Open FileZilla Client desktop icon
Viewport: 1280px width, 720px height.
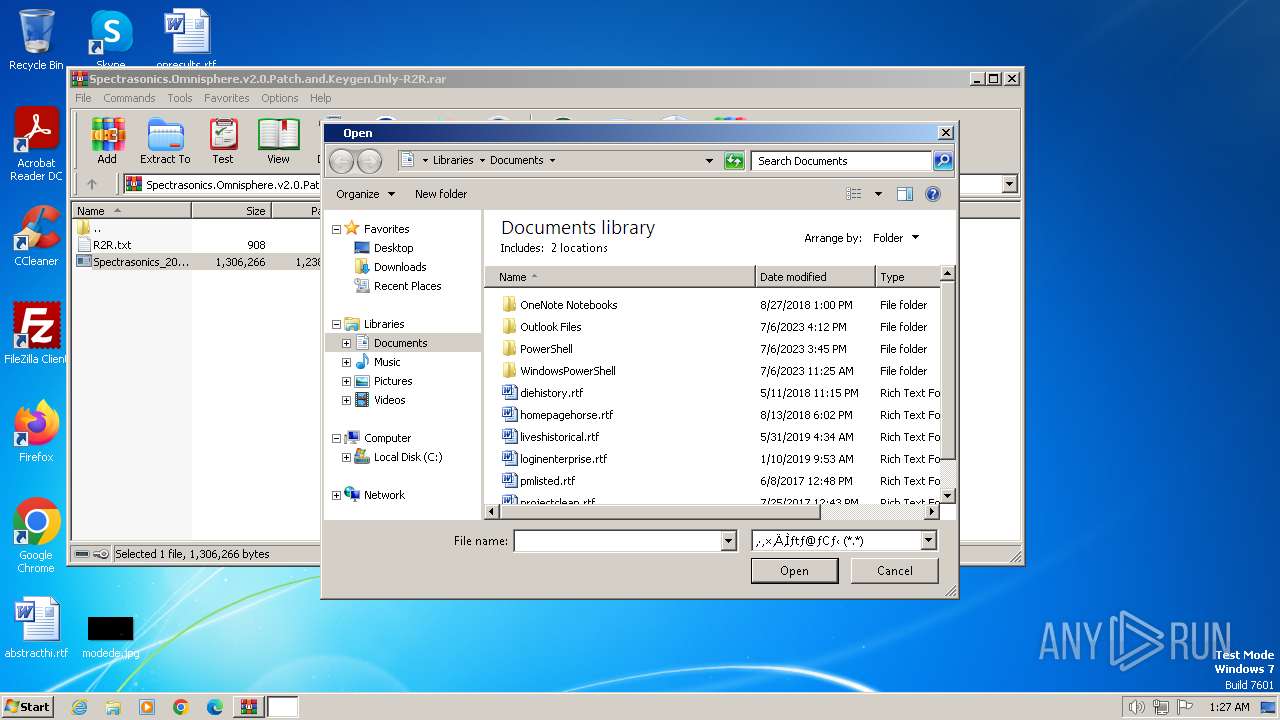coord(36,333)
